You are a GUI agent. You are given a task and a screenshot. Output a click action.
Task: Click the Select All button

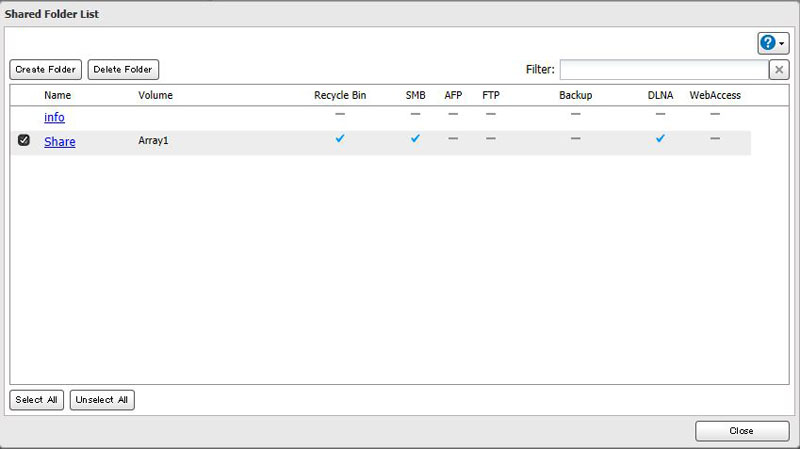click(x=37, y=400)
